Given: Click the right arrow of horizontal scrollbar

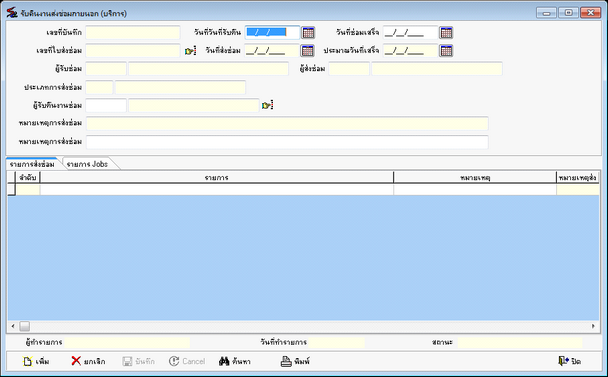Looking at the screenshot, I should tap(593, 326).
